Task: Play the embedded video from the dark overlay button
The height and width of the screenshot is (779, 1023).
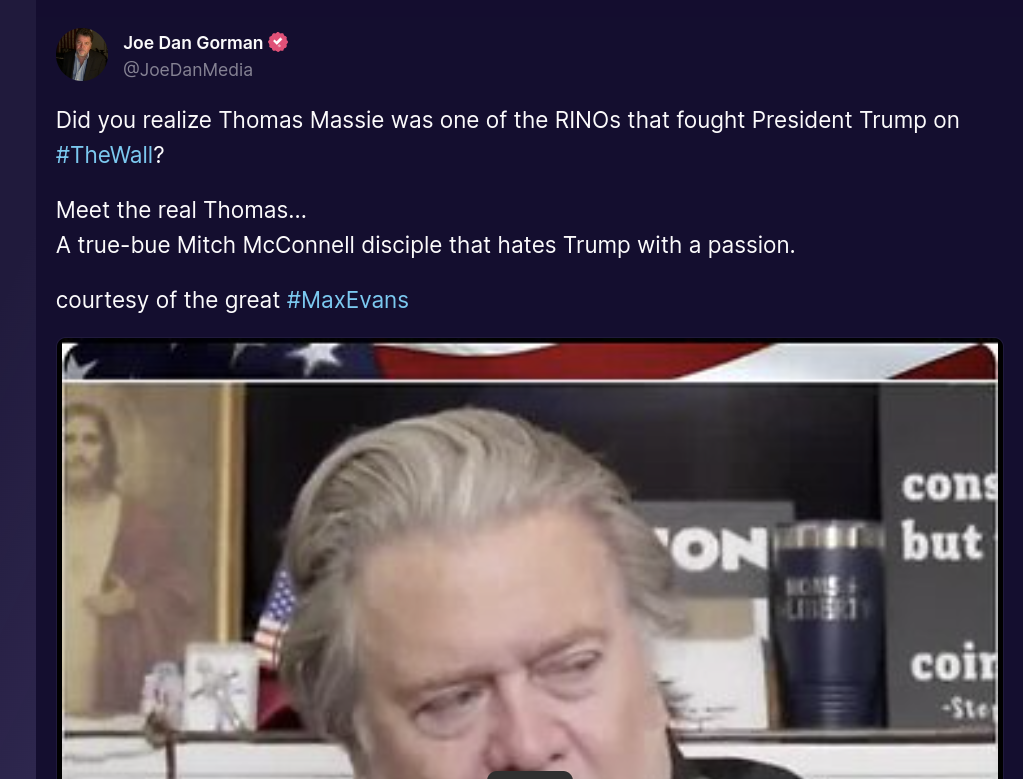Action: pyautogui.click(x=530, y=775)
